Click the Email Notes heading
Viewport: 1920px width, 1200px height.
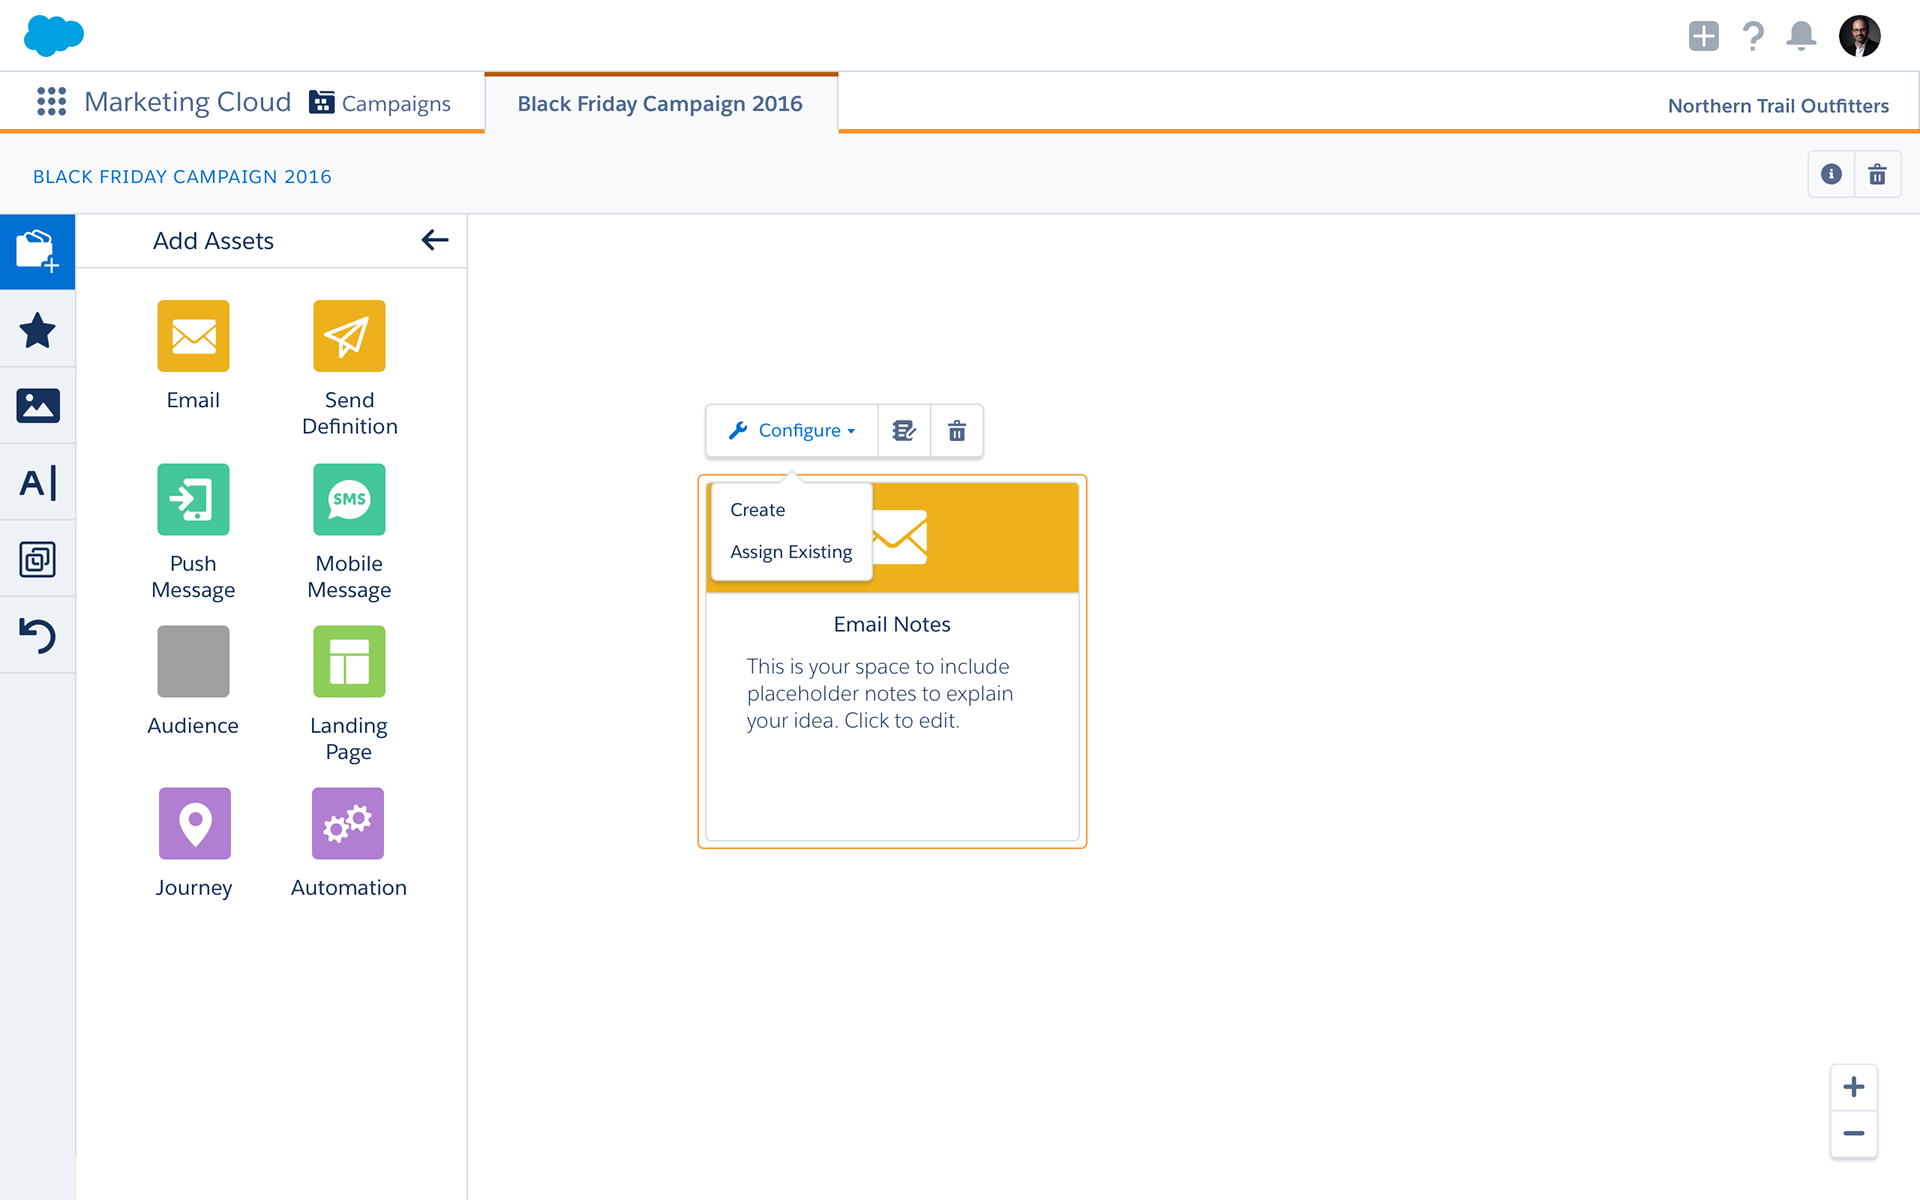[892, 624]
